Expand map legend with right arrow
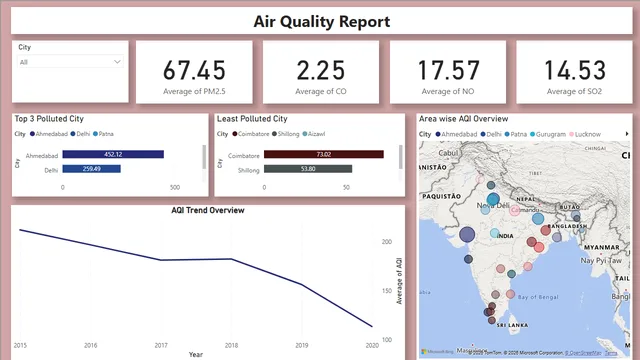This screenshot has width=640, height=360. [x=627, y=134]
